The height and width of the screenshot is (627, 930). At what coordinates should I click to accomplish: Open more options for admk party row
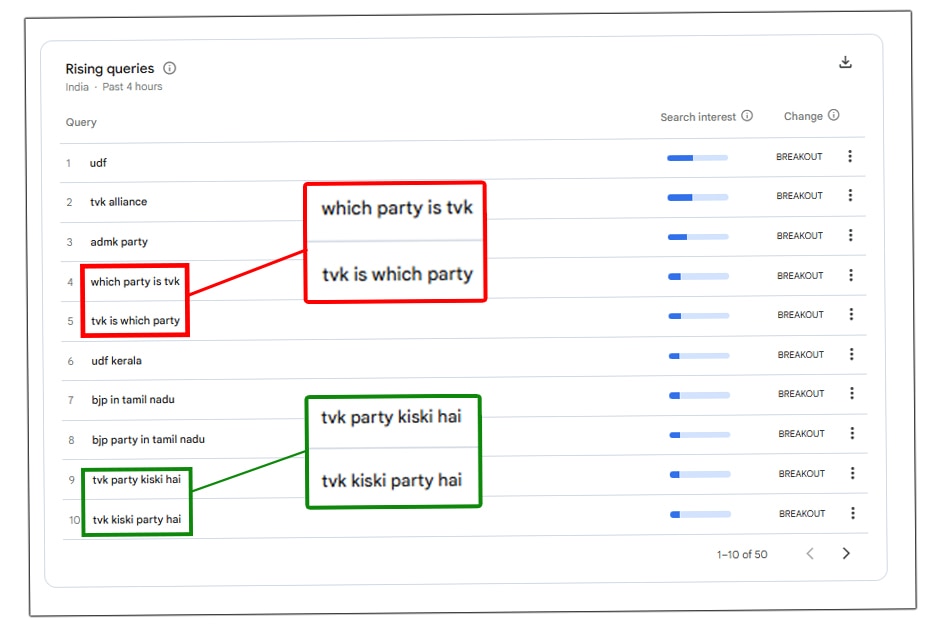coord(851,235)
